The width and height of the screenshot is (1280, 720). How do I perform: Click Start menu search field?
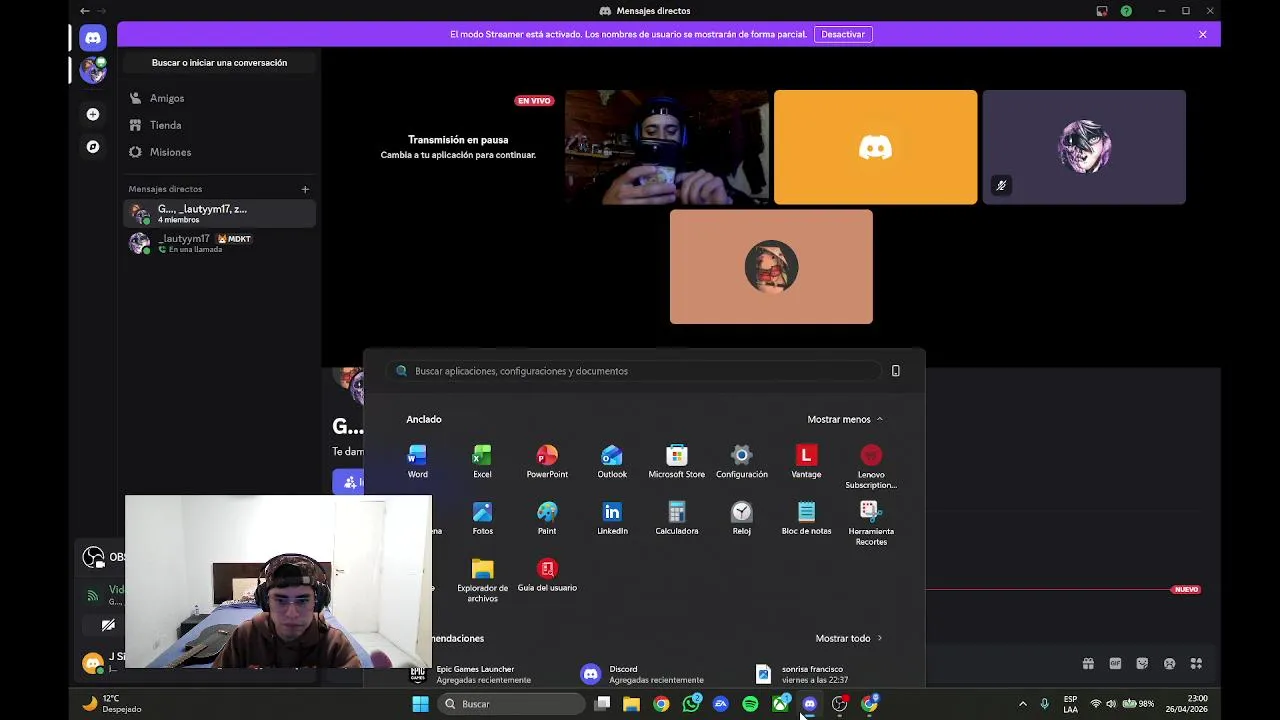click(633, 371)
